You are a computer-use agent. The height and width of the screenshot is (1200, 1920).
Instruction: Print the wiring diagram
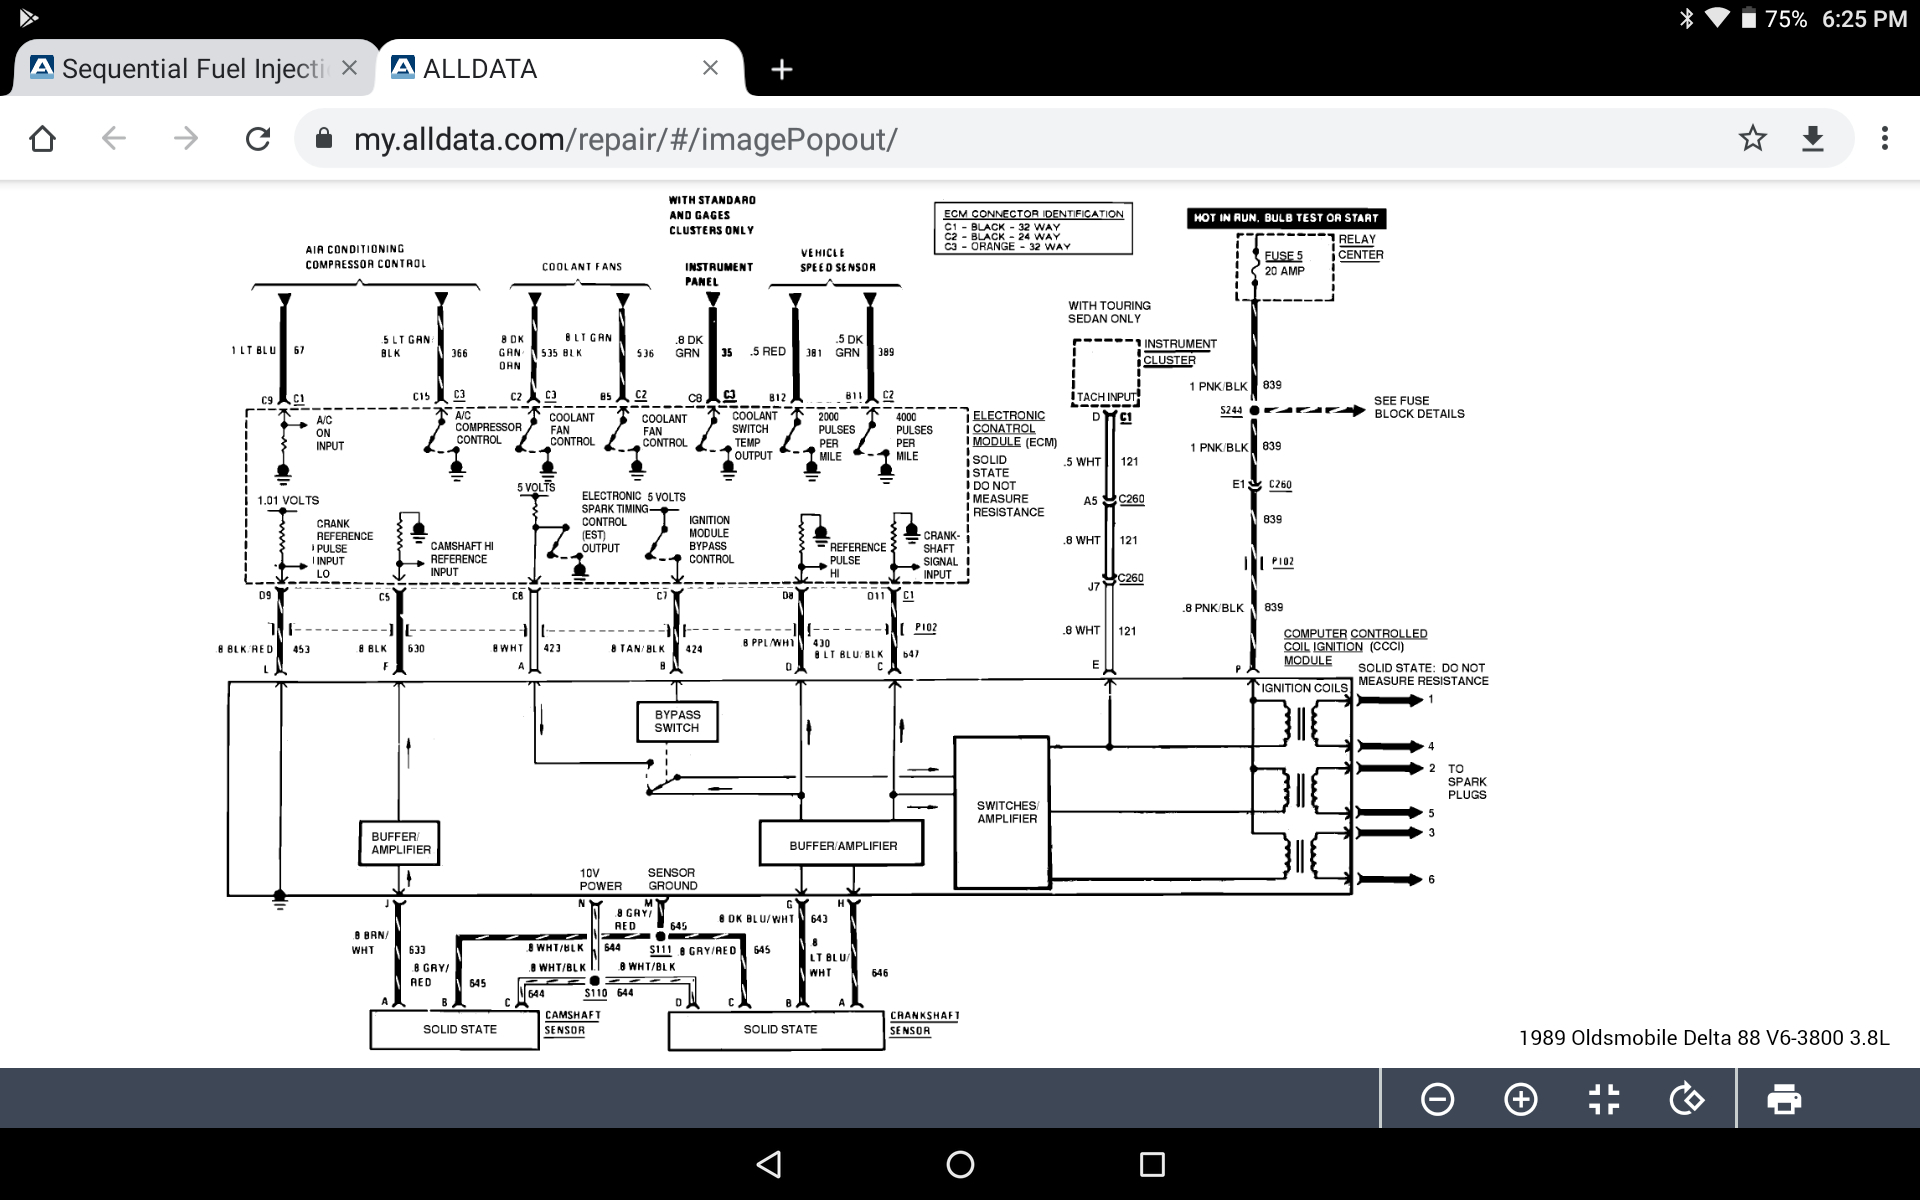[x=1784, y=1100]
